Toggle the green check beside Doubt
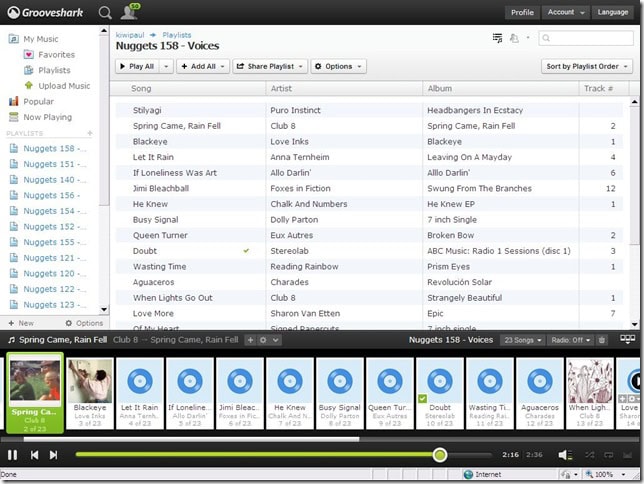644x484 pixels. click(246, 251)
